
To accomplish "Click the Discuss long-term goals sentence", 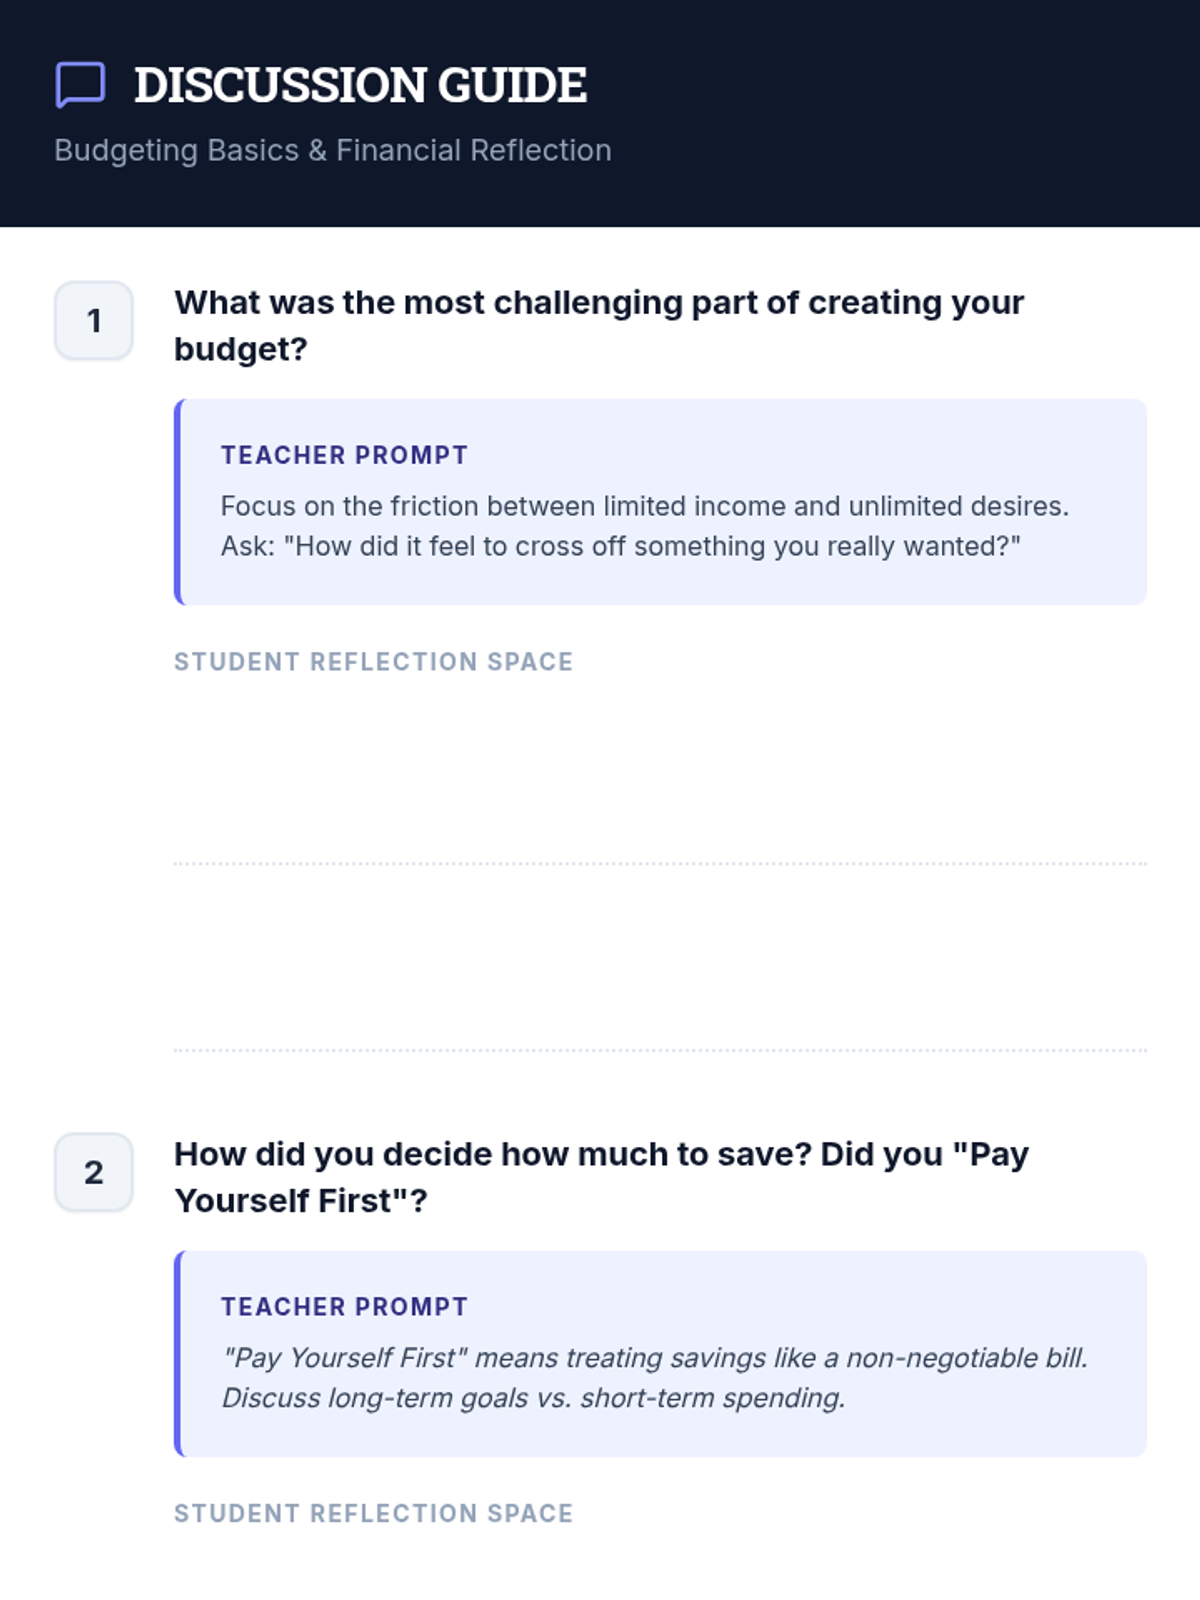I will point(533,1398).
